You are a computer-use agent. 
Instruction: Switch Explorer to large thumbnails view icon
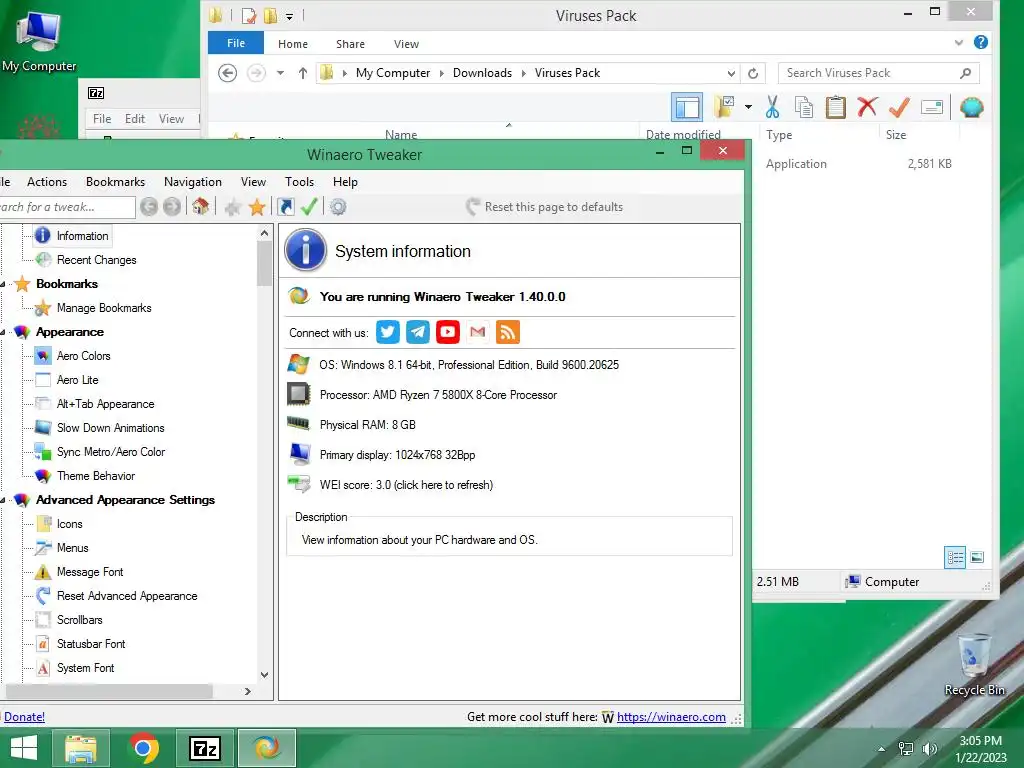(x=977, y=558)
